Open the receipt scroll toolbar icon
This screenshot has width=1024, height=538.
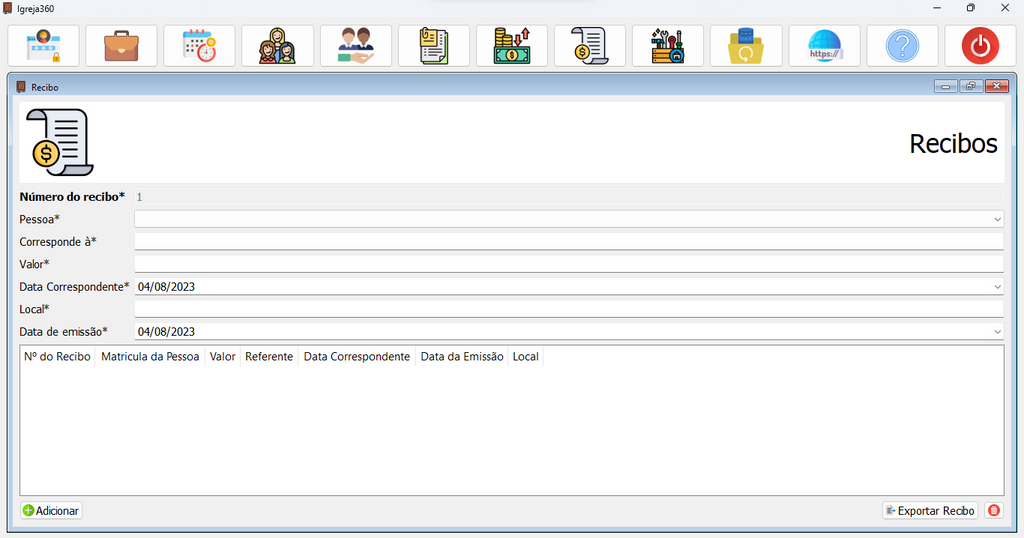(x=590, y=46)
